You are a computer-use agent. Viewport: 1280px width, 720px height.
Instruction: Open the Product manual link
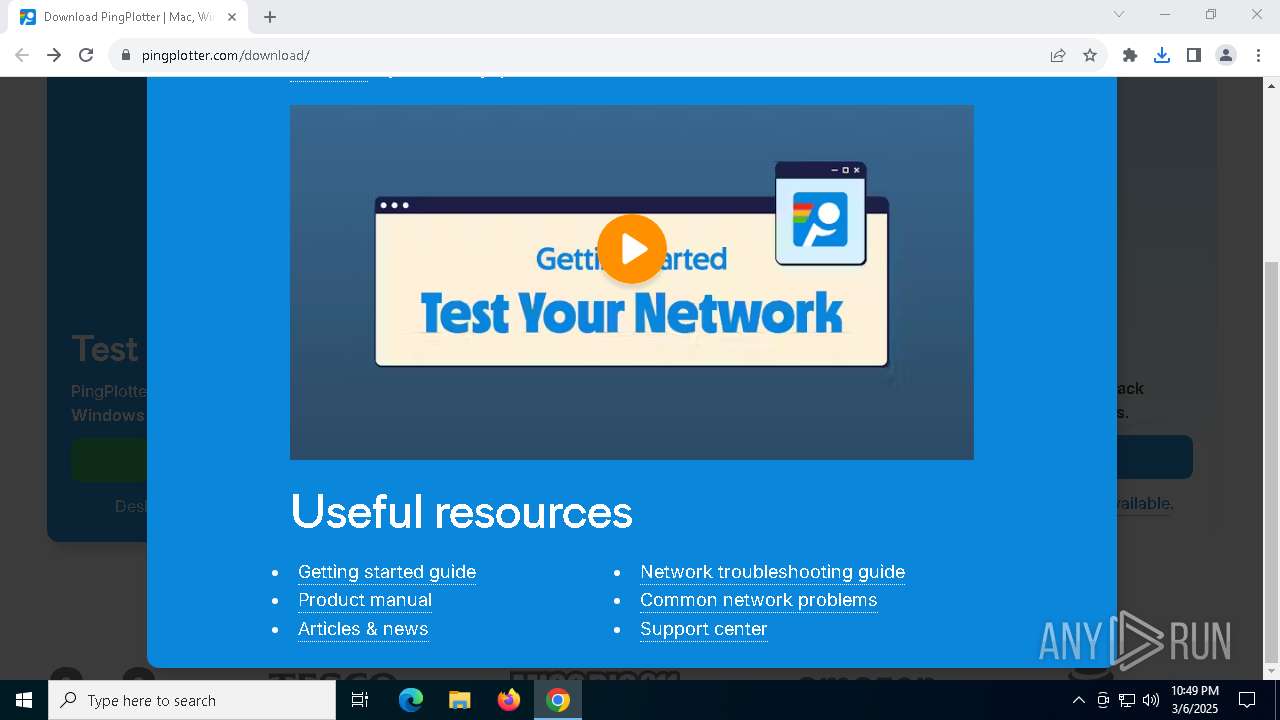tap(365, 600)
